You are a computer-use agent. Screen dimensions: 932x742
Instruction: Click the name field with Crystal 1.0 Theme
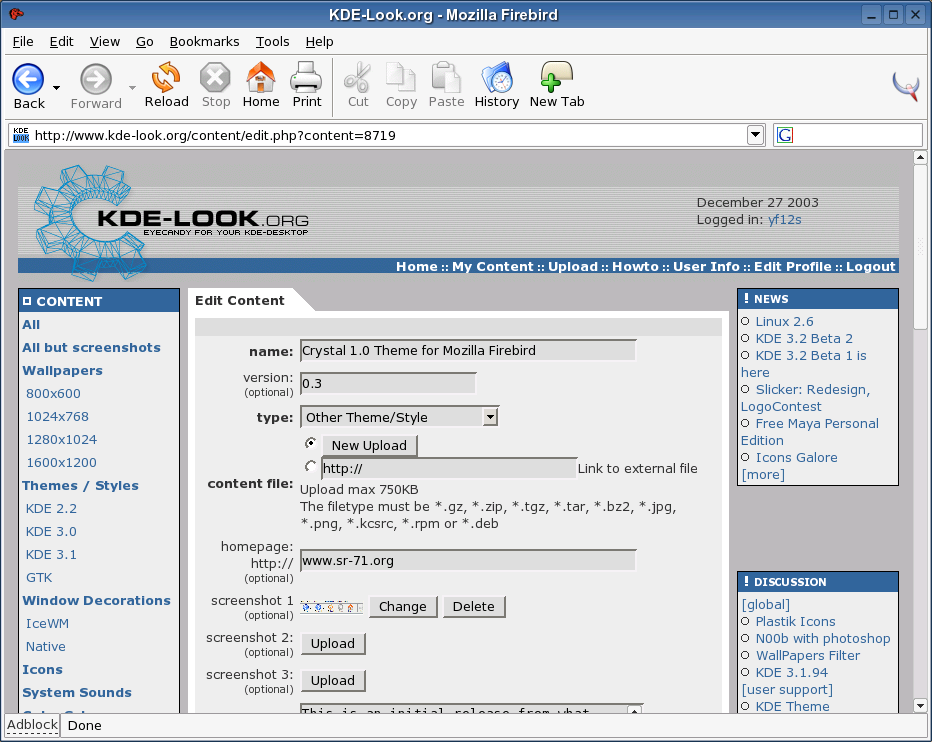click(468, 350)
